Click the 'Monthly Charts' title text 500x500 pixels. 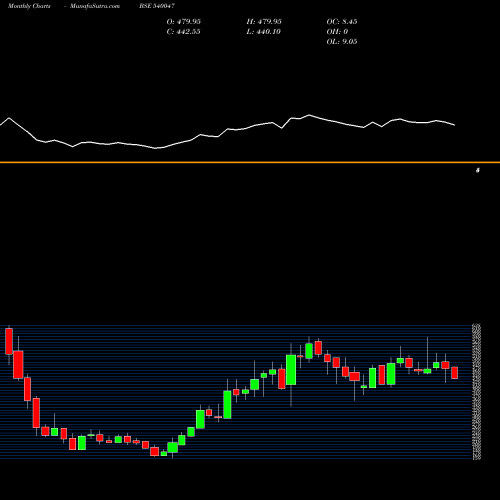pos(29,6)
